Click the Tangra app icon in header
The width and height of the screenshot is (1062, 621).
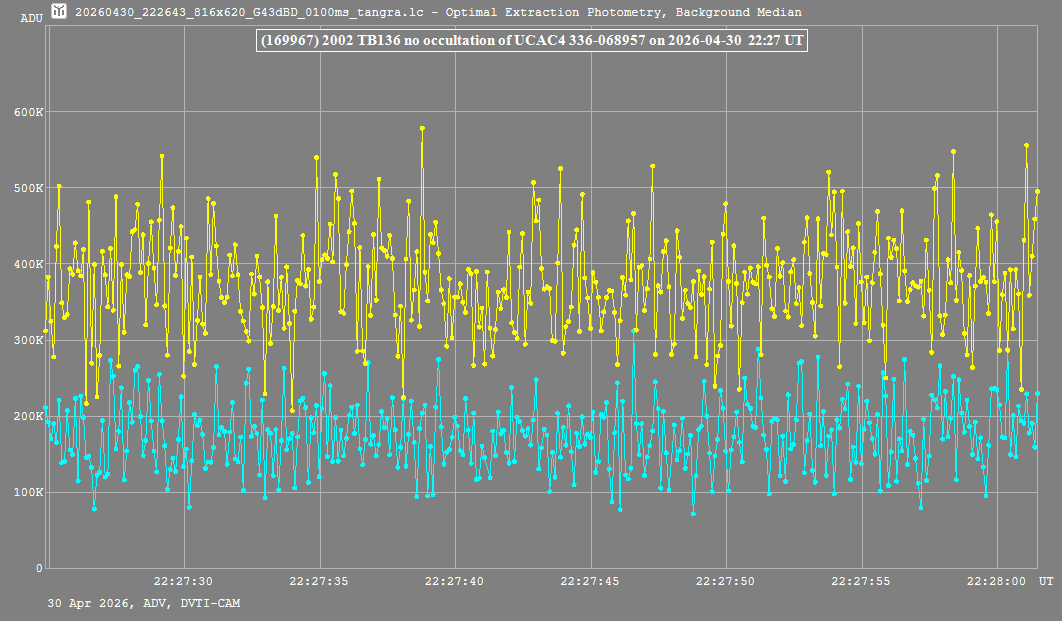tap(60, 11)
